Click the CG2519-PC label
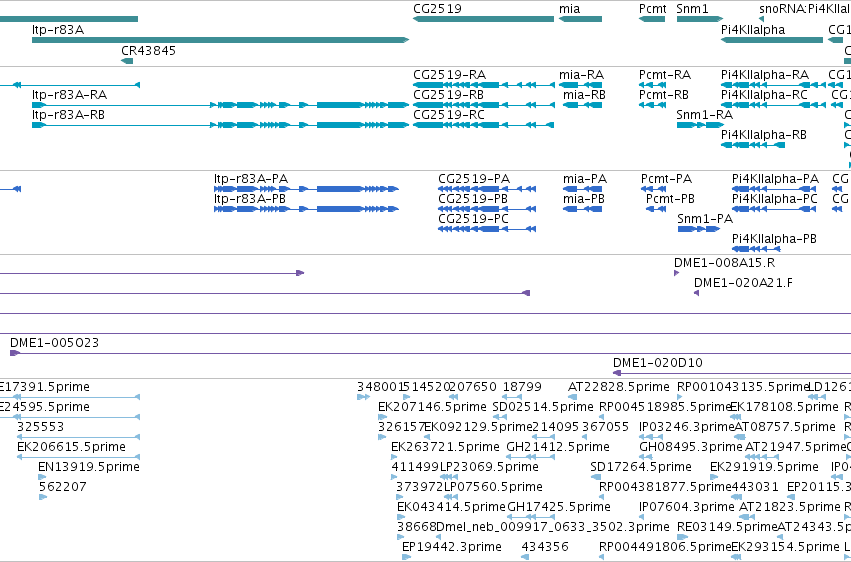851x562 pixels. [473, 219]
